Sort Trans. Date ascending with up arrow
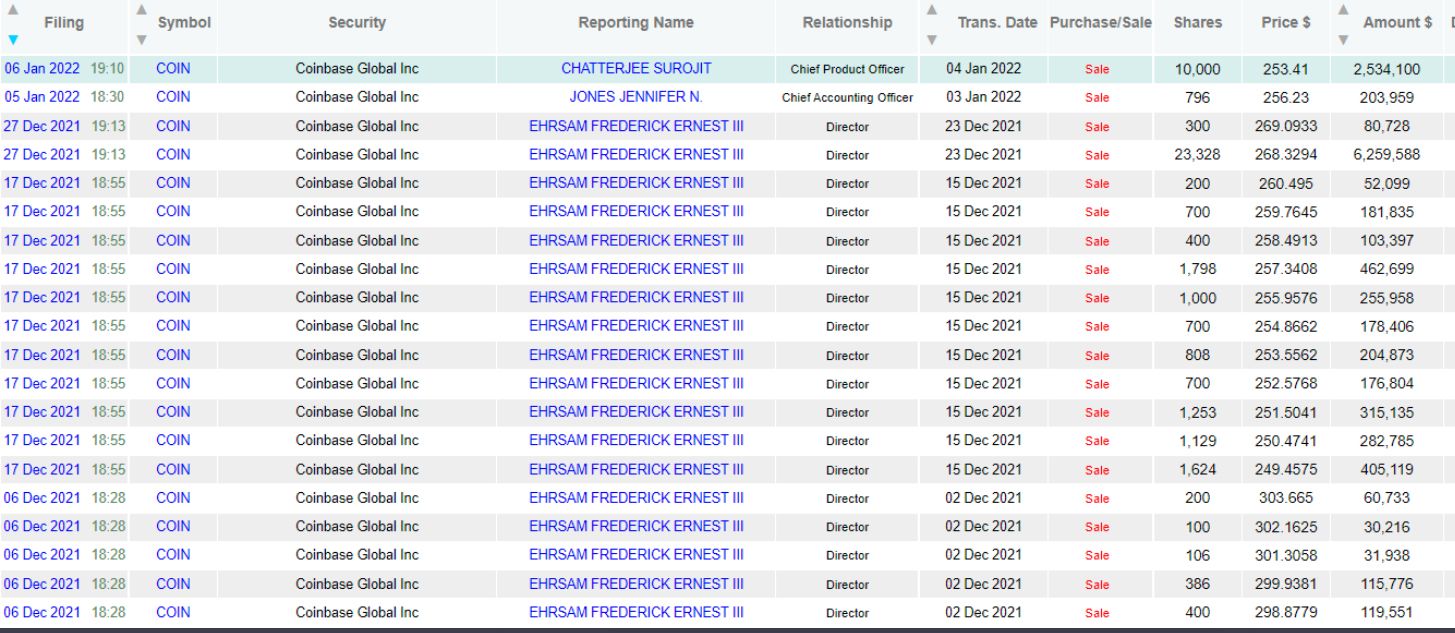 [932, 9]
